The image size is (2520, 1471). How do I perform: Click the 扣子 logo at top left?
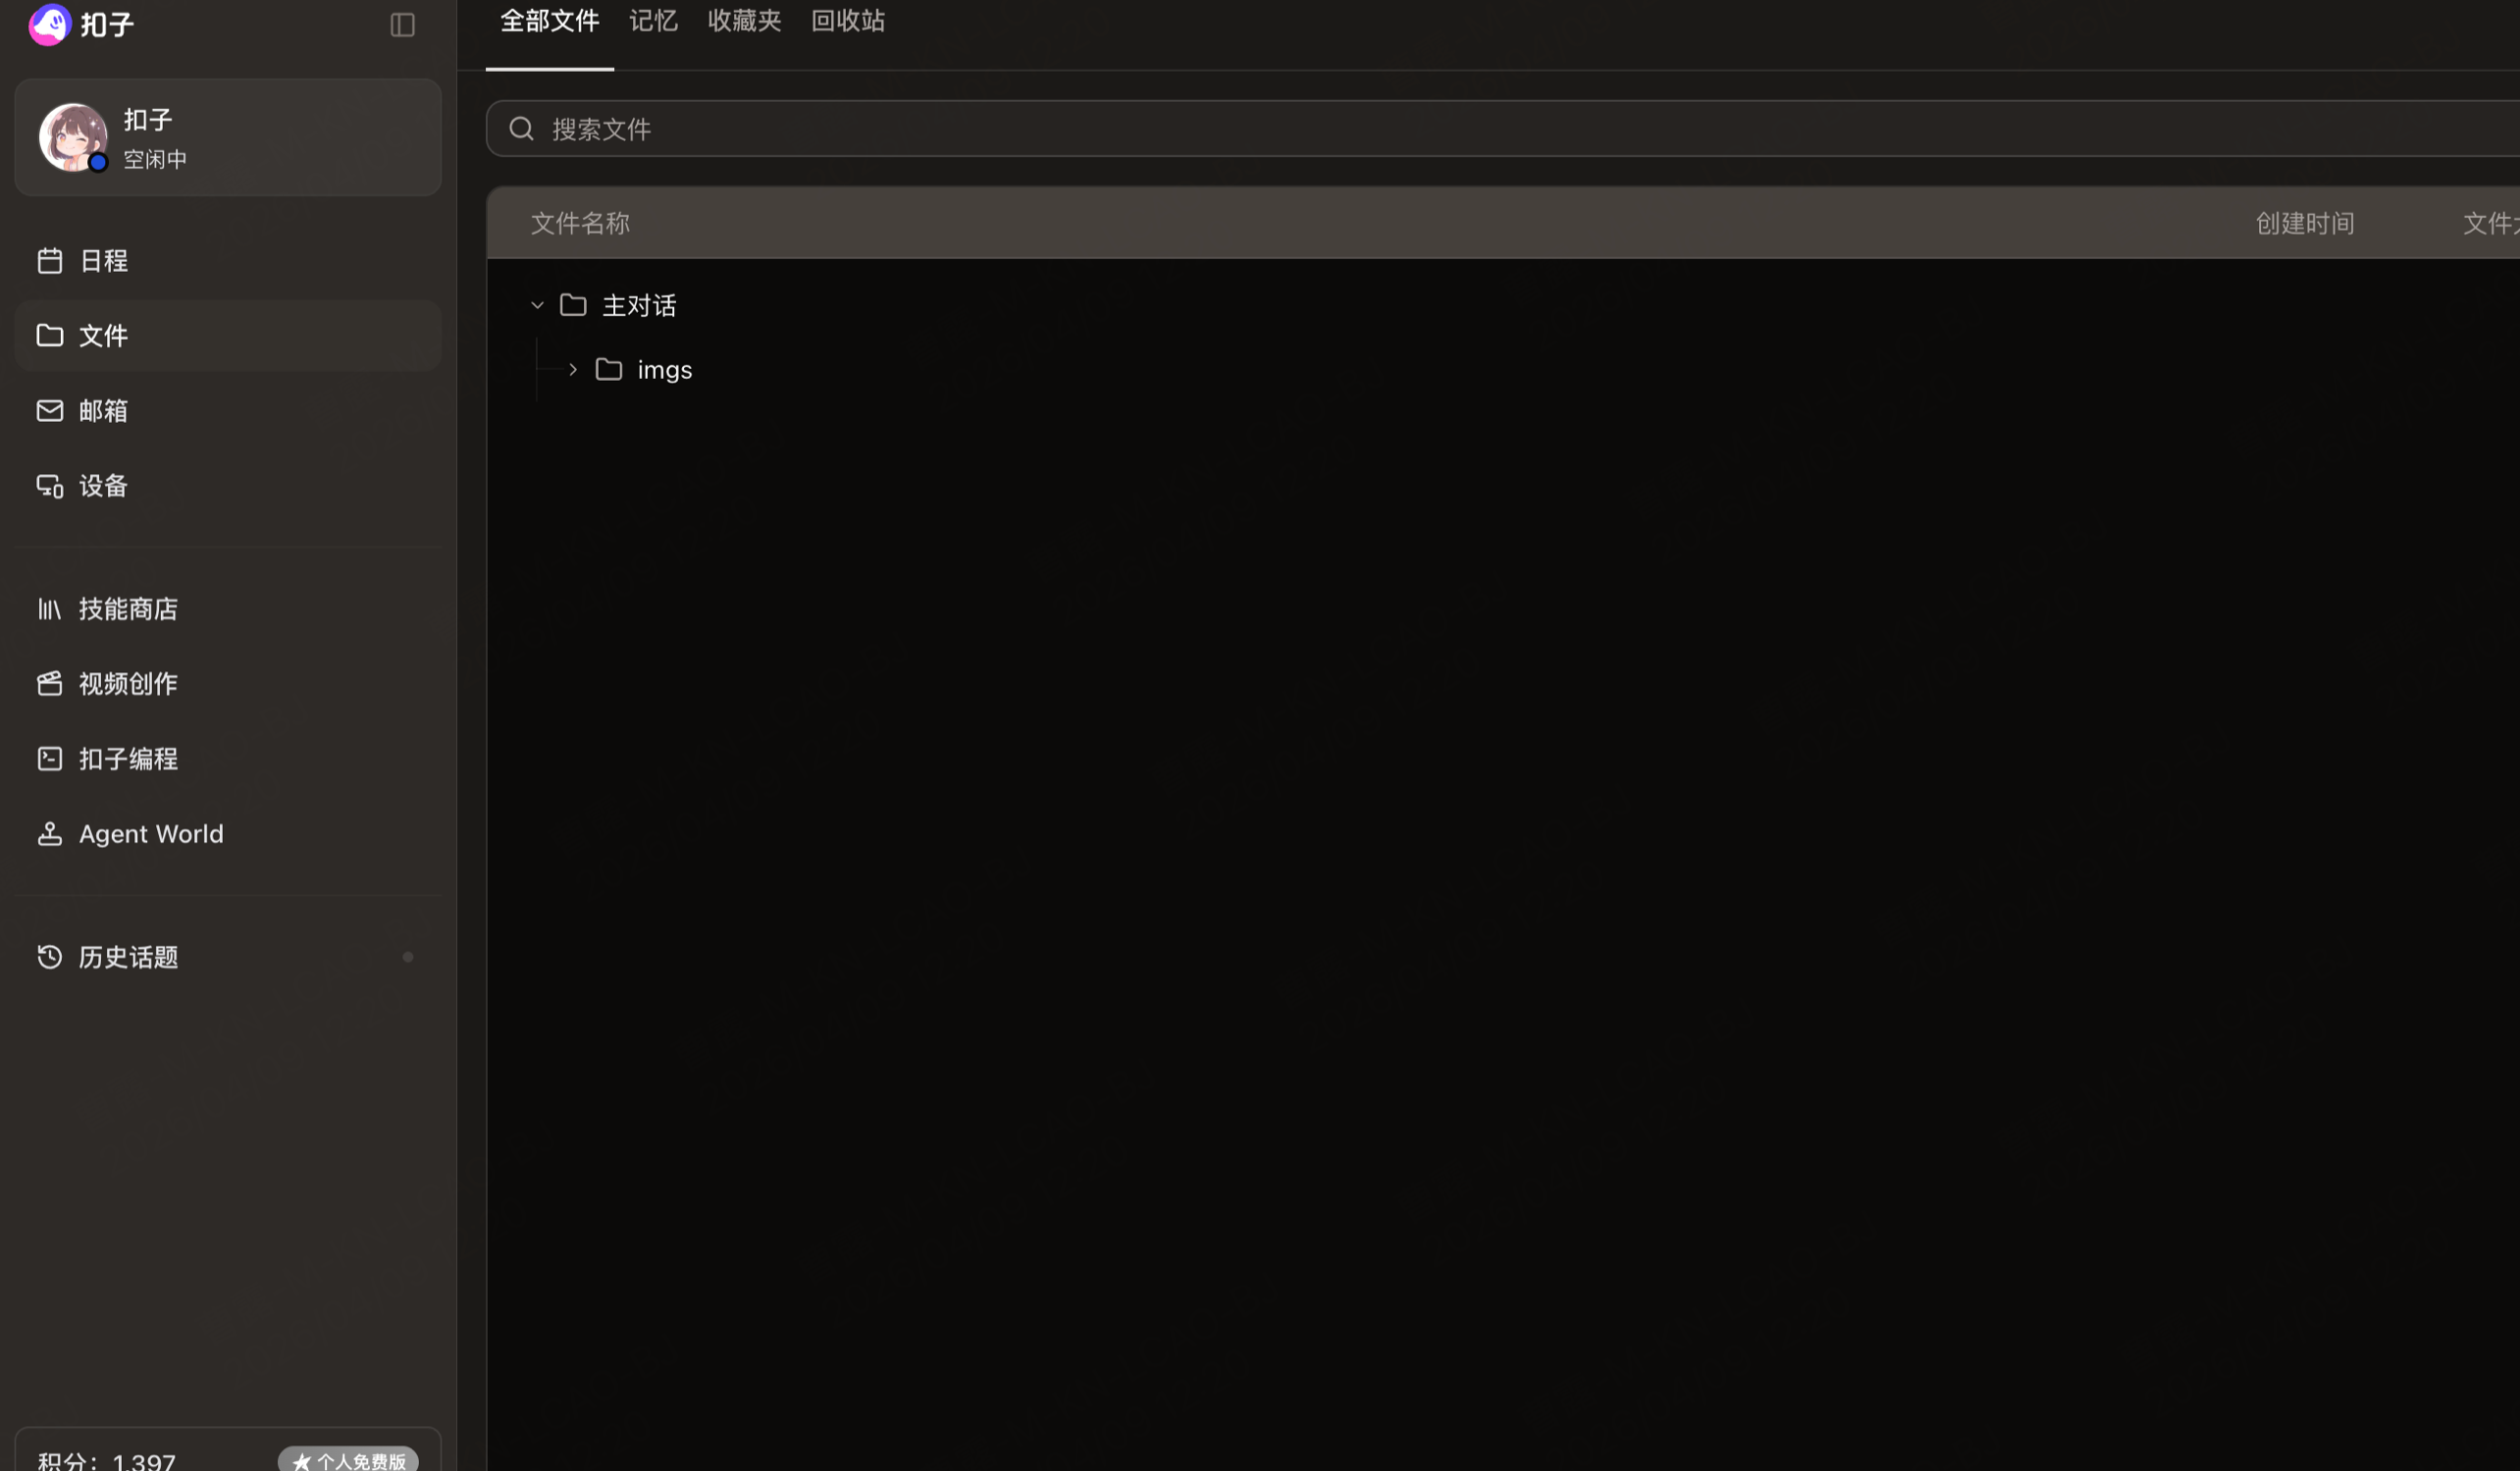coord(50,24)
